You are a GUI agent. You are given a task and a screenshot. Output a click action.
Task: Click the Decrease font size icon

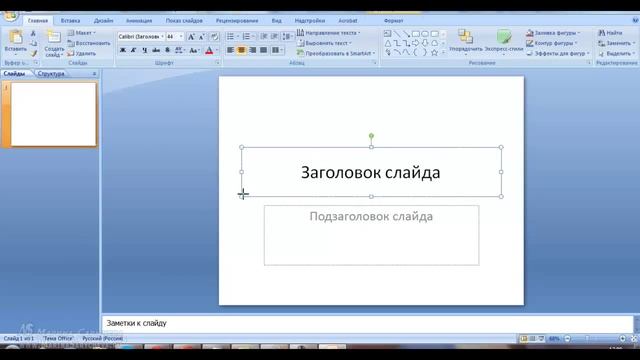tap(202, 37)
